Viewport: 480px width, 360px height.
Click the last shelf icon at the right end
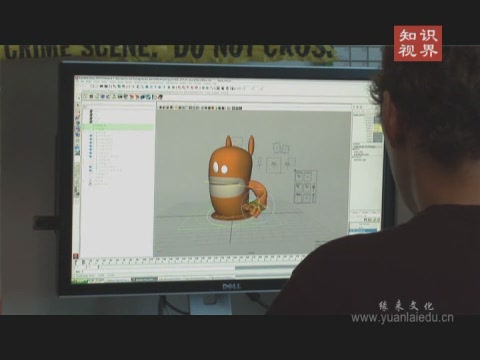(x=160, y=97)
